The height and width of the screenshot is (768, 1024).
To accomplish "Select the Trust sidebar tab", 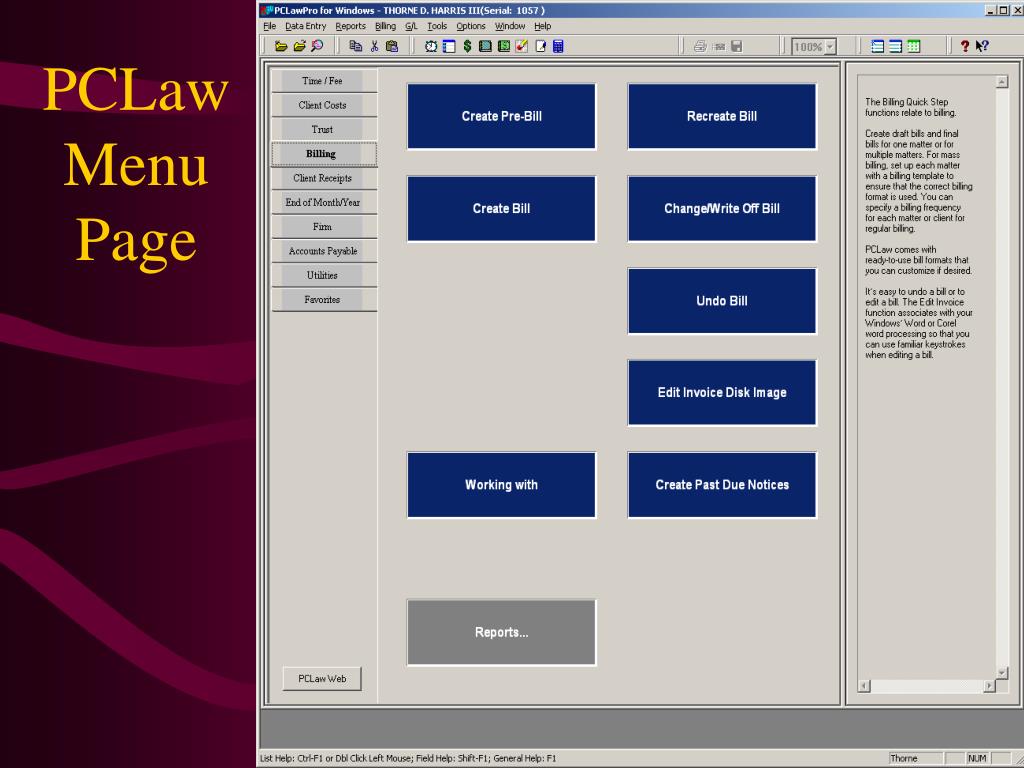I will tap(324, 129).
